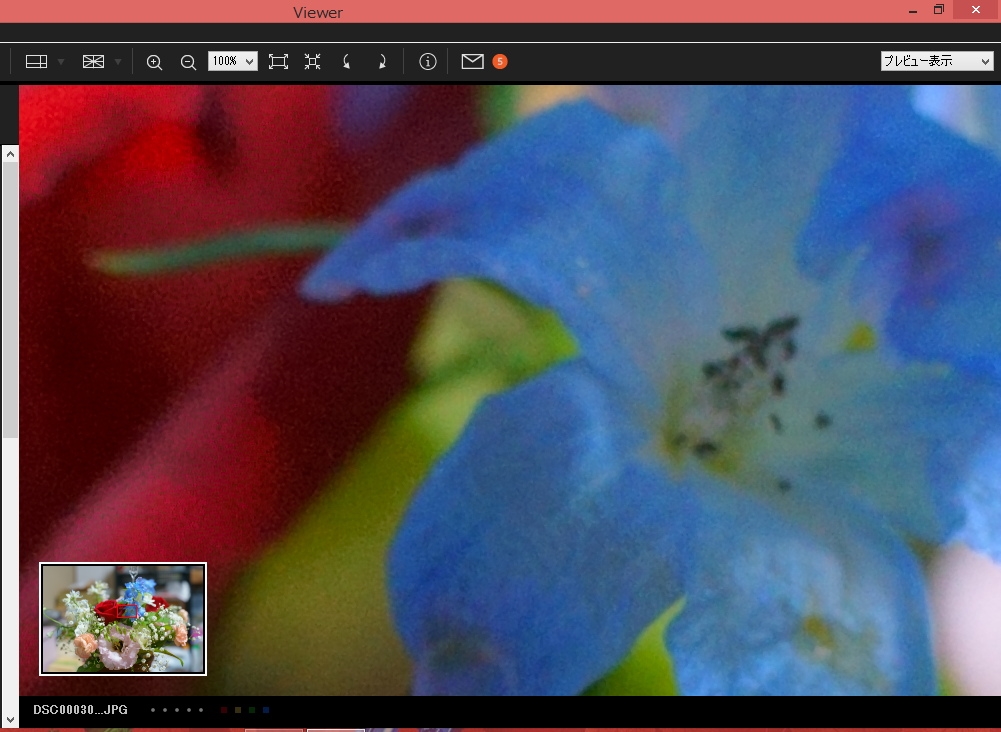Click the orange 5 notification badge
Image resolution: width=1001 pixels, height=732 pixels.
click(x=500, y=61)
